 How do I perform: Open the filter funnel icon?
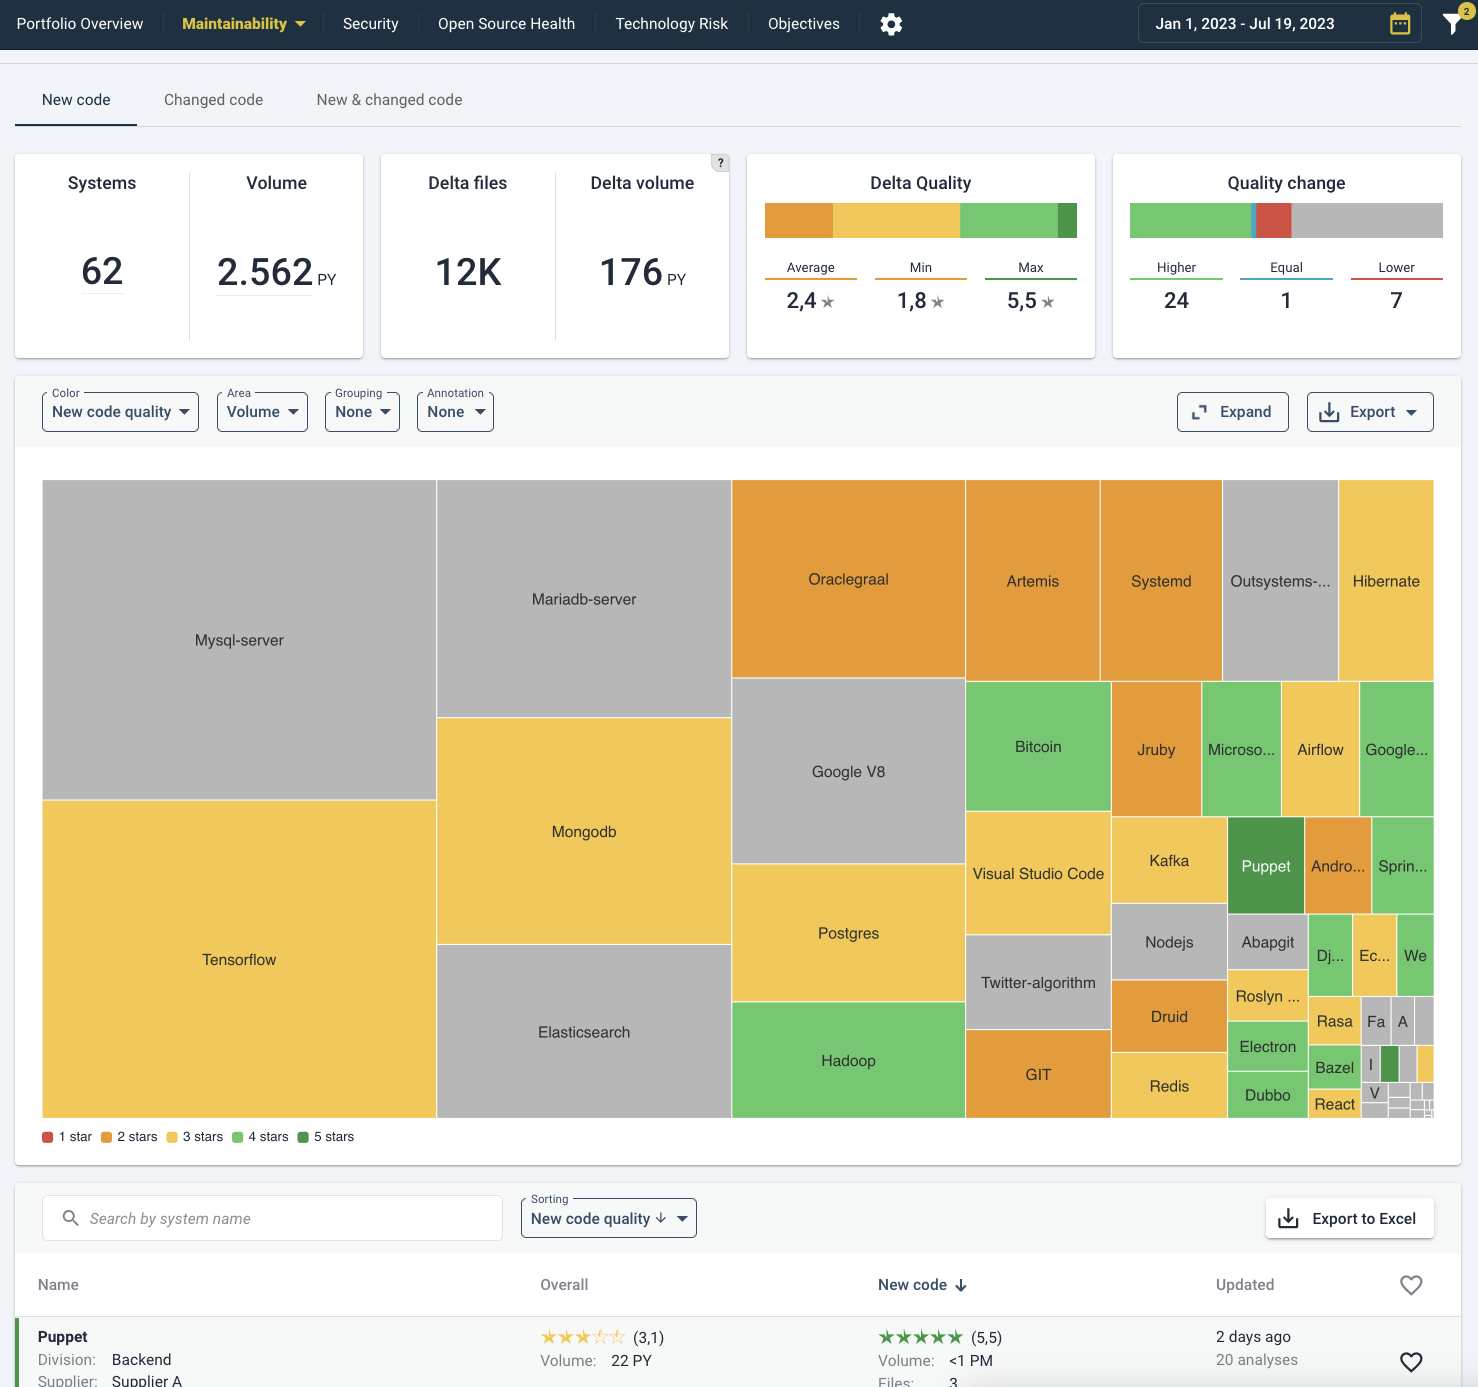click(x=1454, y=22)
